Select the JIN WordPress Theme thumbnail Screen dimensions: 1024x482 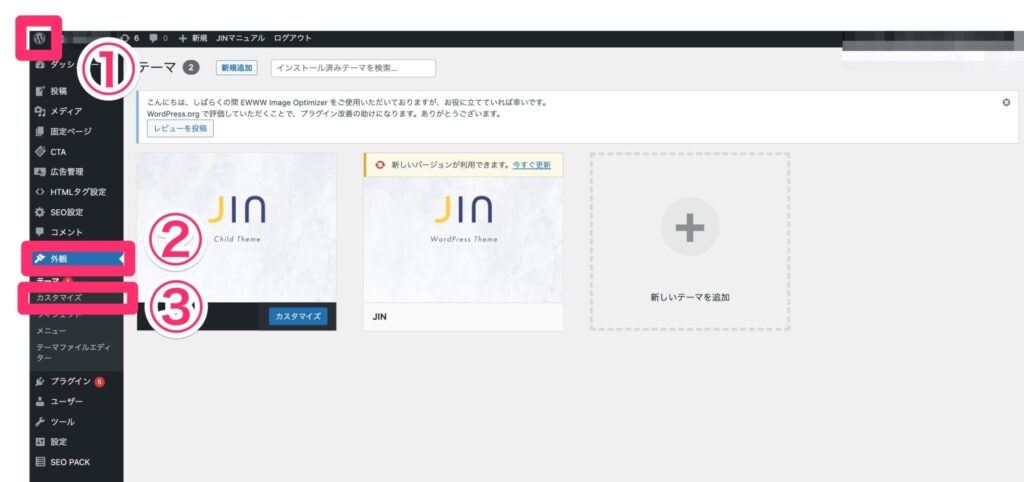(x=463, y=240)
